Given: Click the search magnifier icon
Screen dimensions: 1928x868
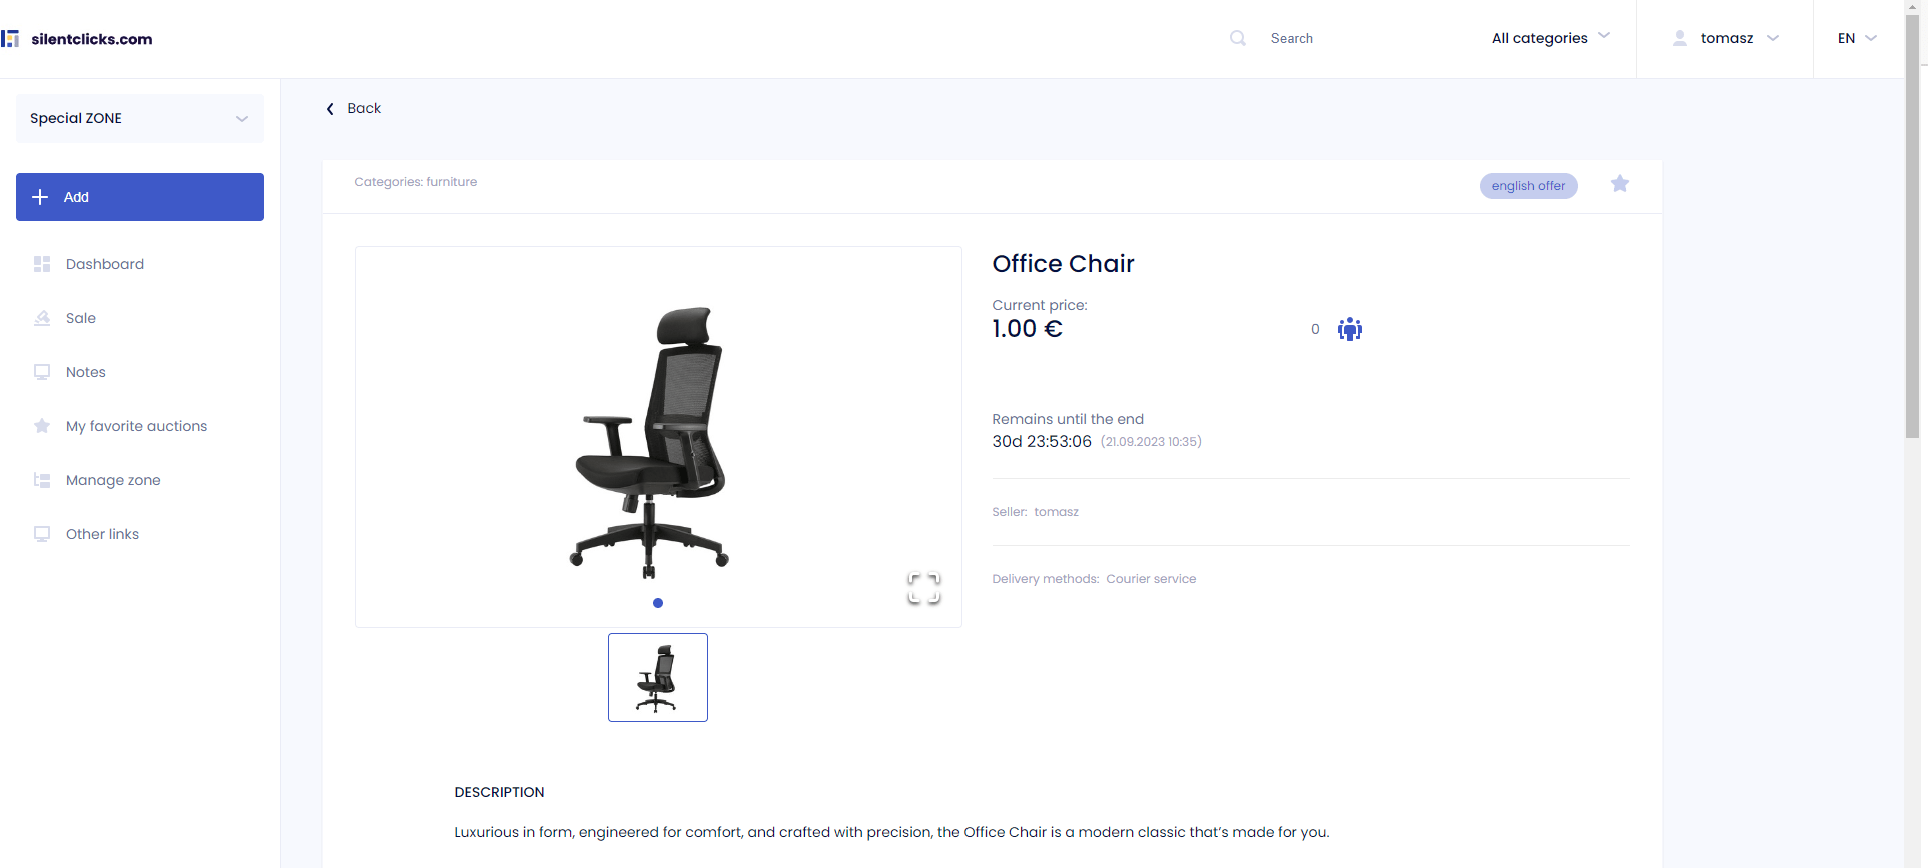Looking at the screenshot, I should [x=1238, y=38].
